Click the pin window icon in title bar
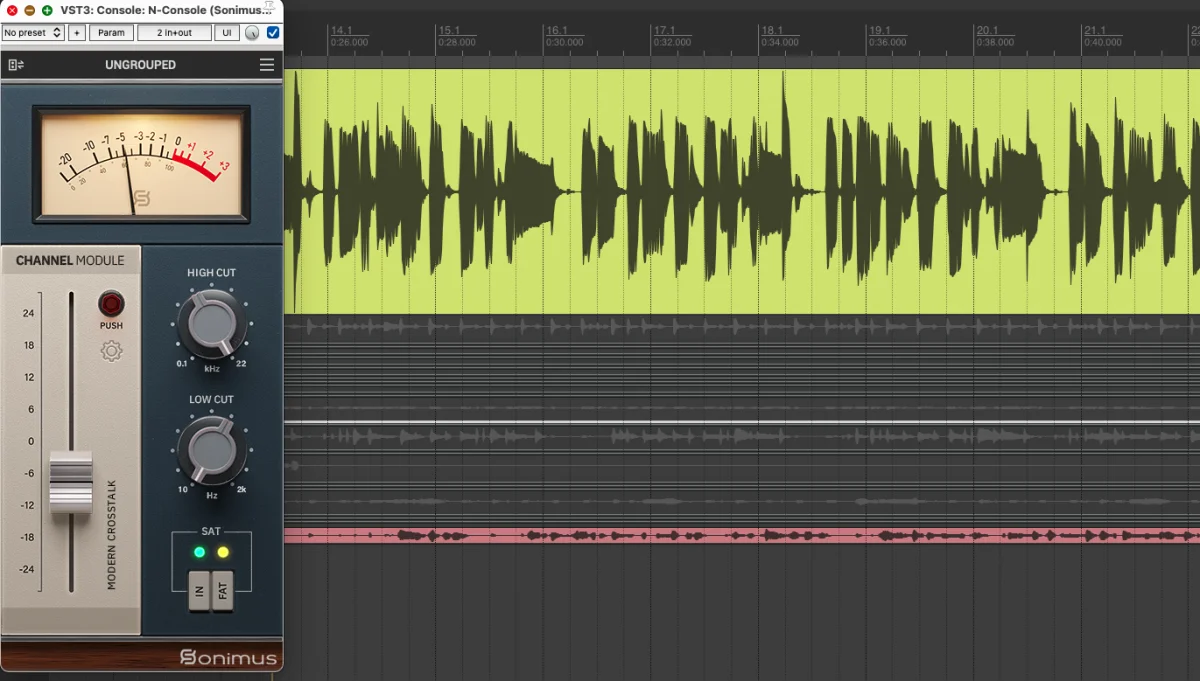 [x=269, y=7]
